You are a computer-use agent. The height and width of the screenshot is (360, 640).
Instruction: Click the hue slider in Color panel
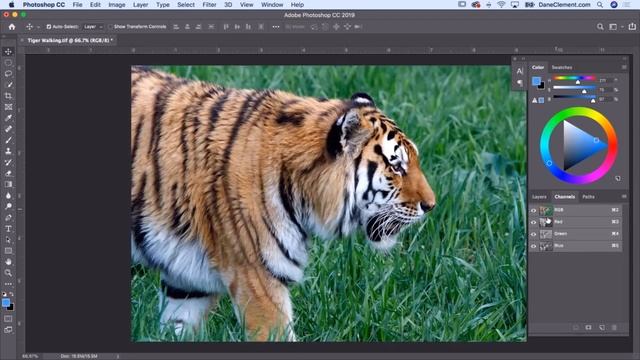(574, 78)
